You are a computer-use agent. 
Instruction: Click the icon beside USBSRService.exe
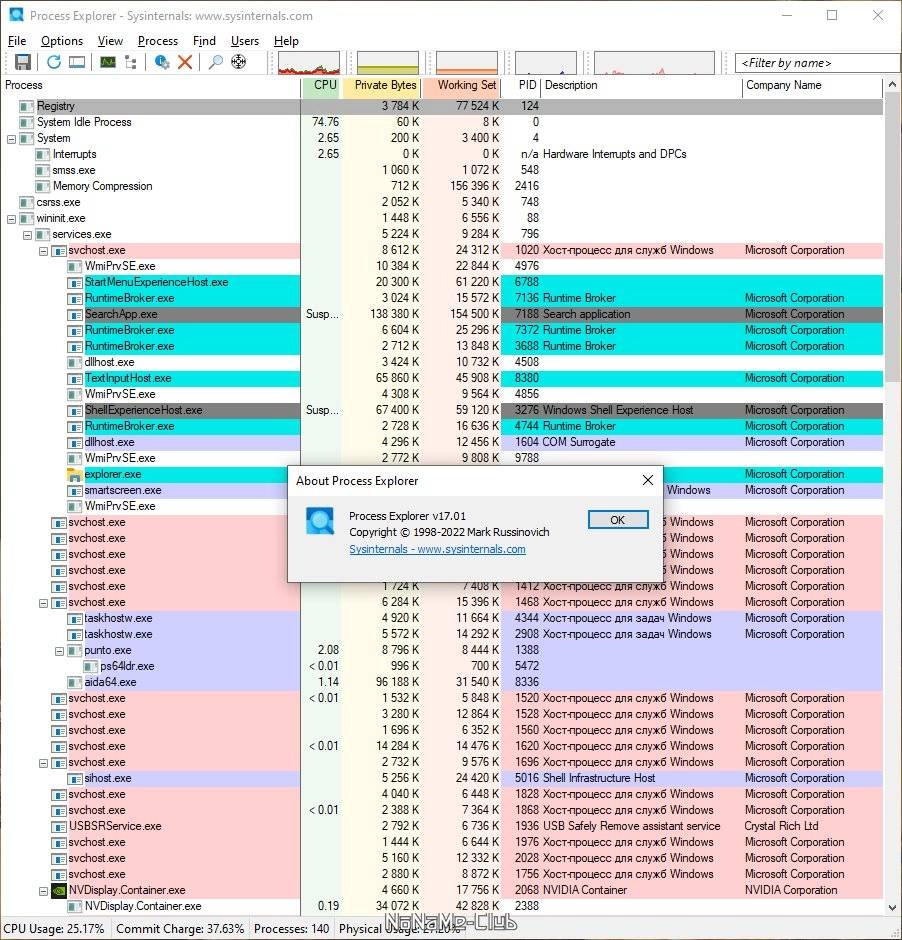pyautogui.click(x=59, y=827)
